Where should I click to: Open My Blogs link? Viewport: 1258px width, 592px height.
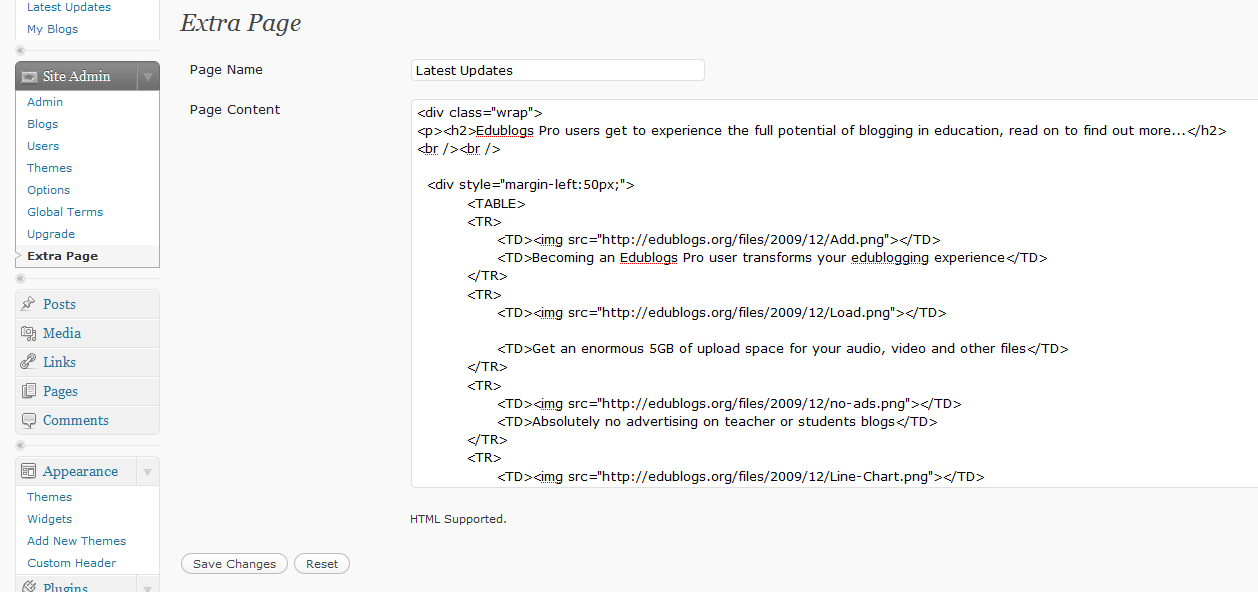point(52,29)
